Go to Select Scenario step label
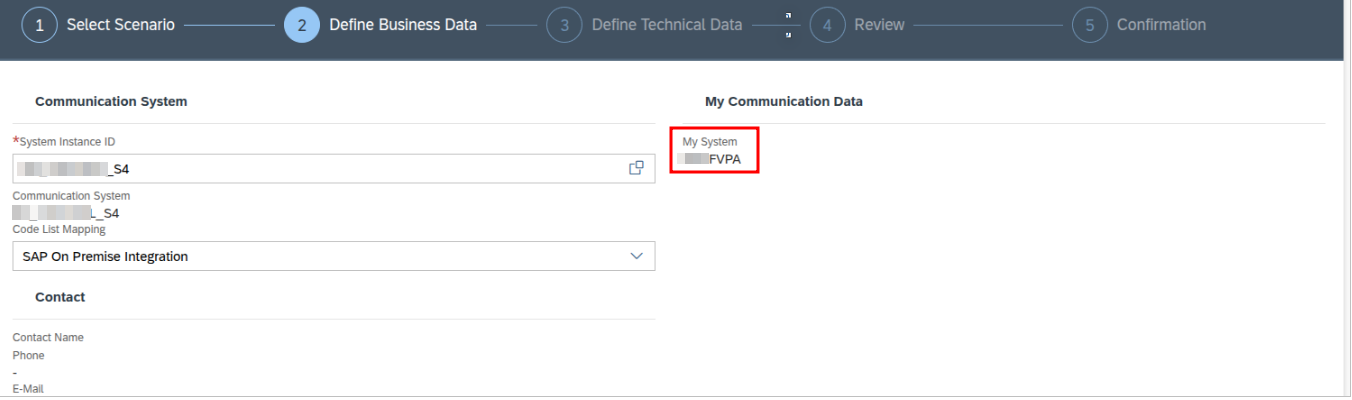This screenshot has height=400, width=1352. pos(120,25)
